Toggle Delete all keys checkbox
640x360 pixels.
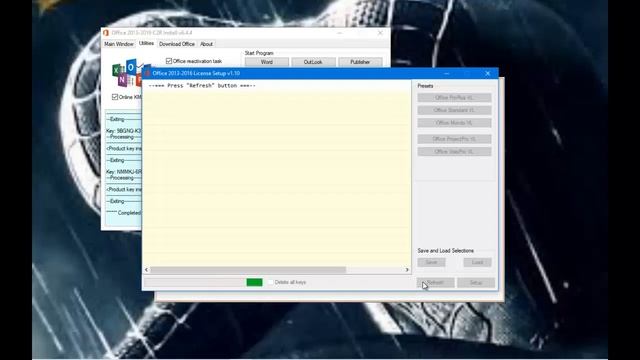(270, 282)
